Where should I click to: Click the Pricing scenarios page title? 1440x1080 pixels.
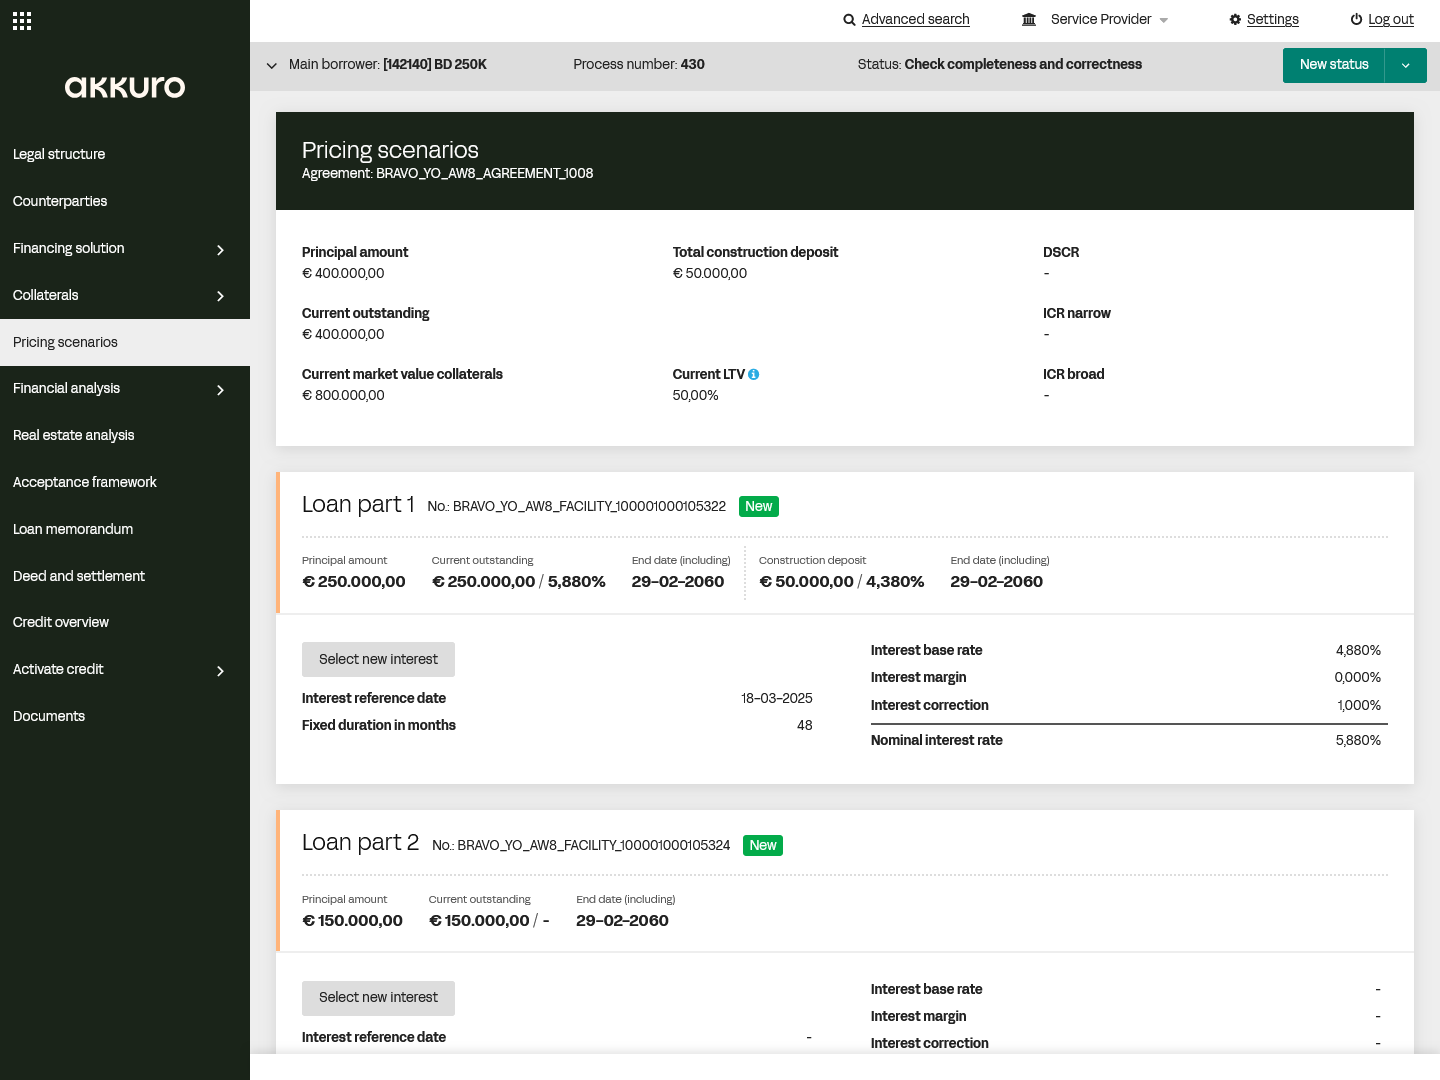coord(390,150)
